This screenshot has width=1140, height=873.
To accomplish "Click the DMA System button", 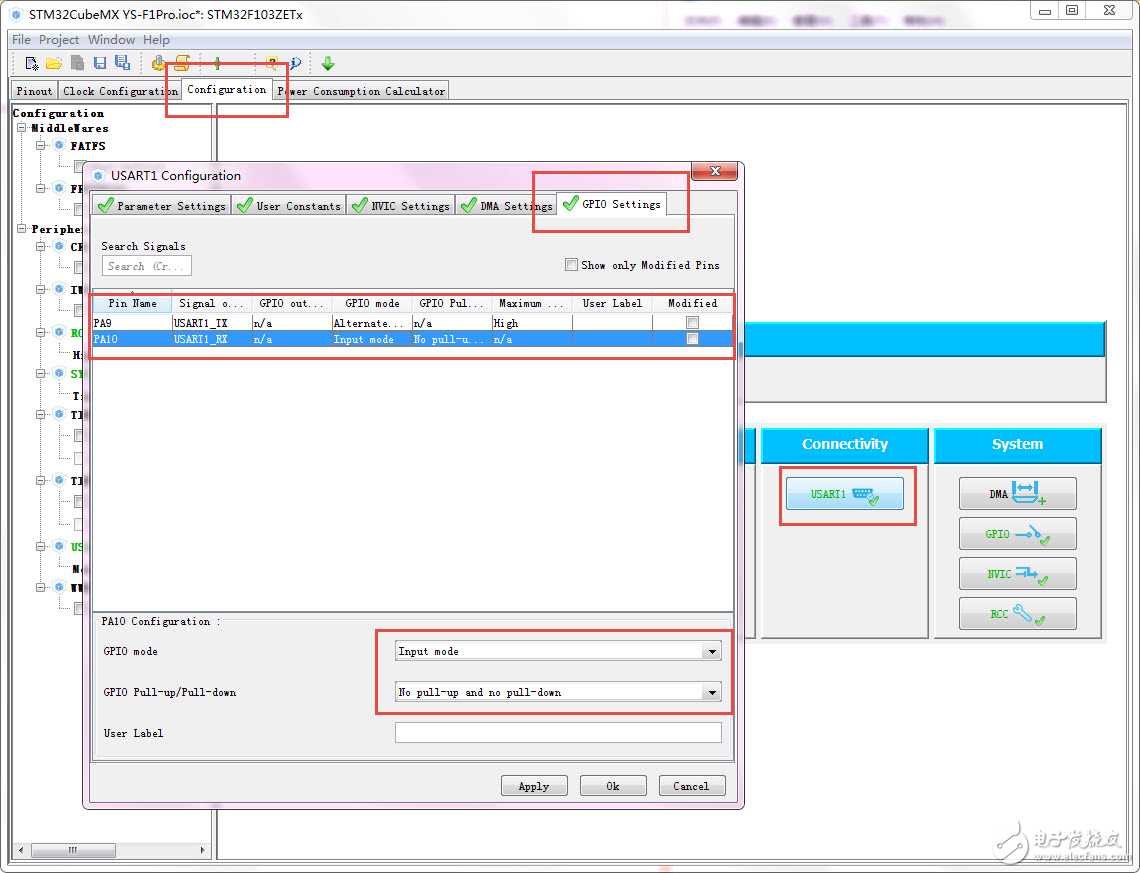I will 1017,494.
